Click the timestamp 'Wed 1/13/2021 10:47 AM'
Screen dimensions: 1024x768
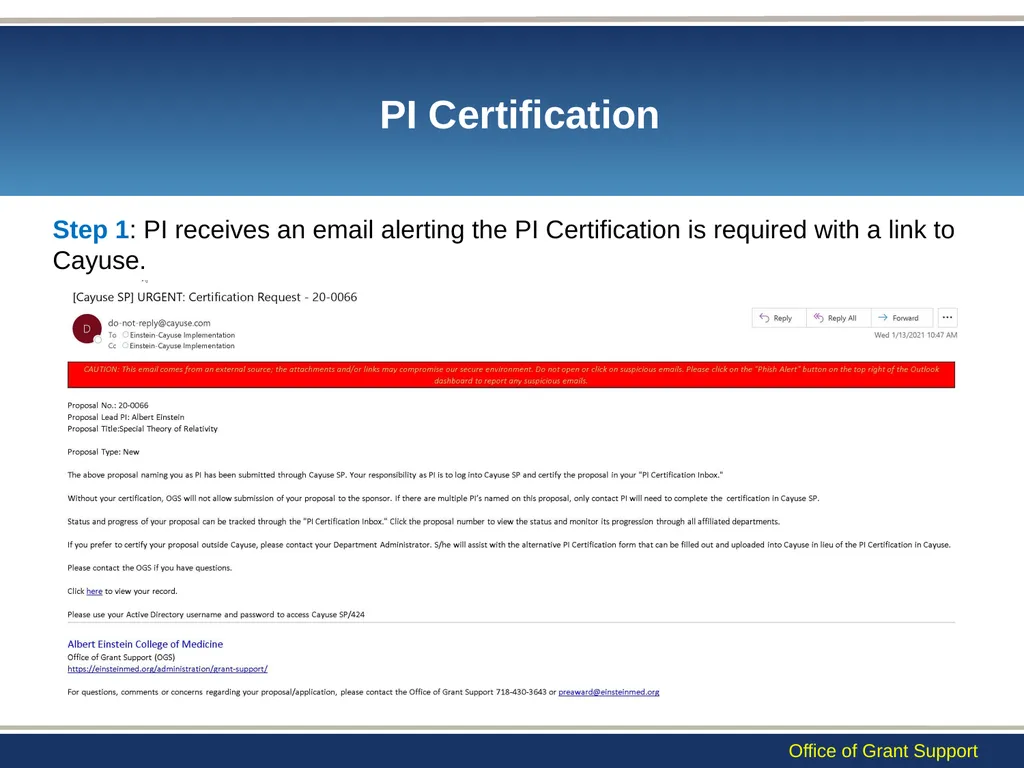point(916,335)
